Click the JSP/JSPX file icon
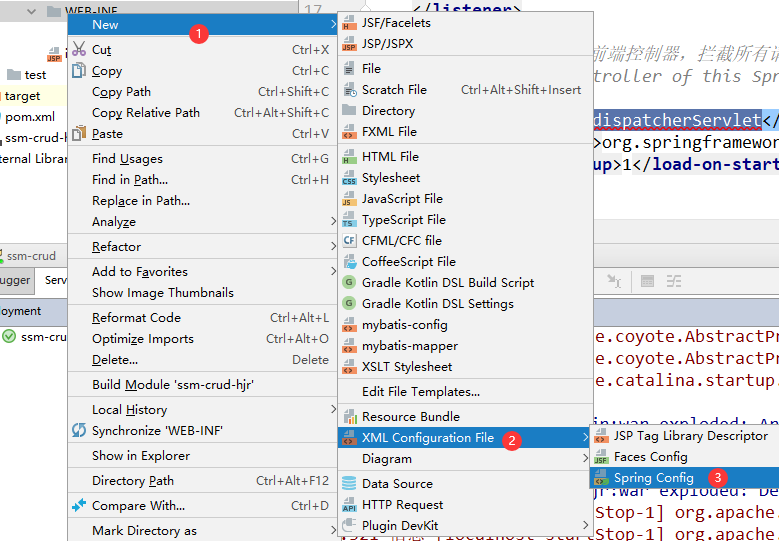779x541 pixels. [349, 44]
